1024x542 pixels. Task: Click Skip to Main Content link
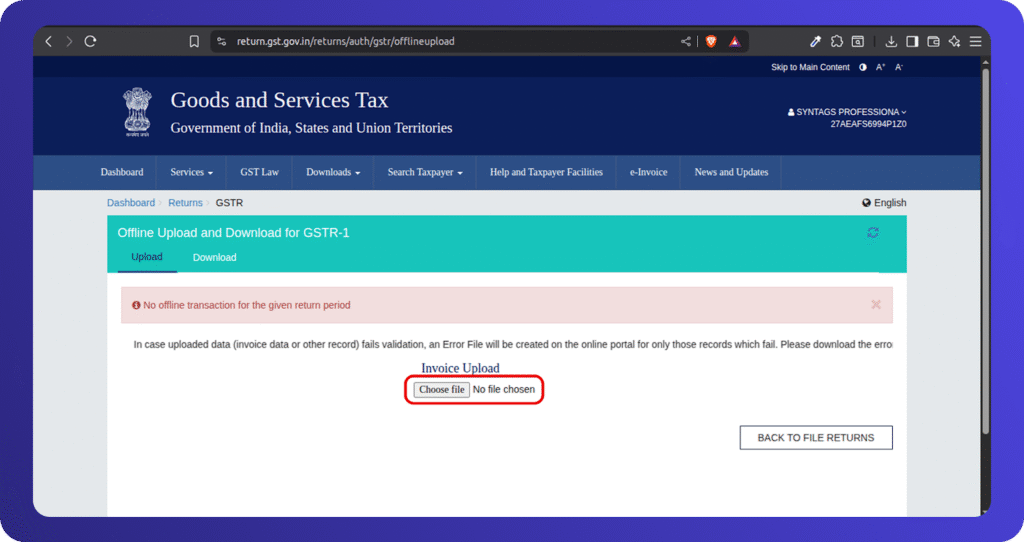point(810,67)
